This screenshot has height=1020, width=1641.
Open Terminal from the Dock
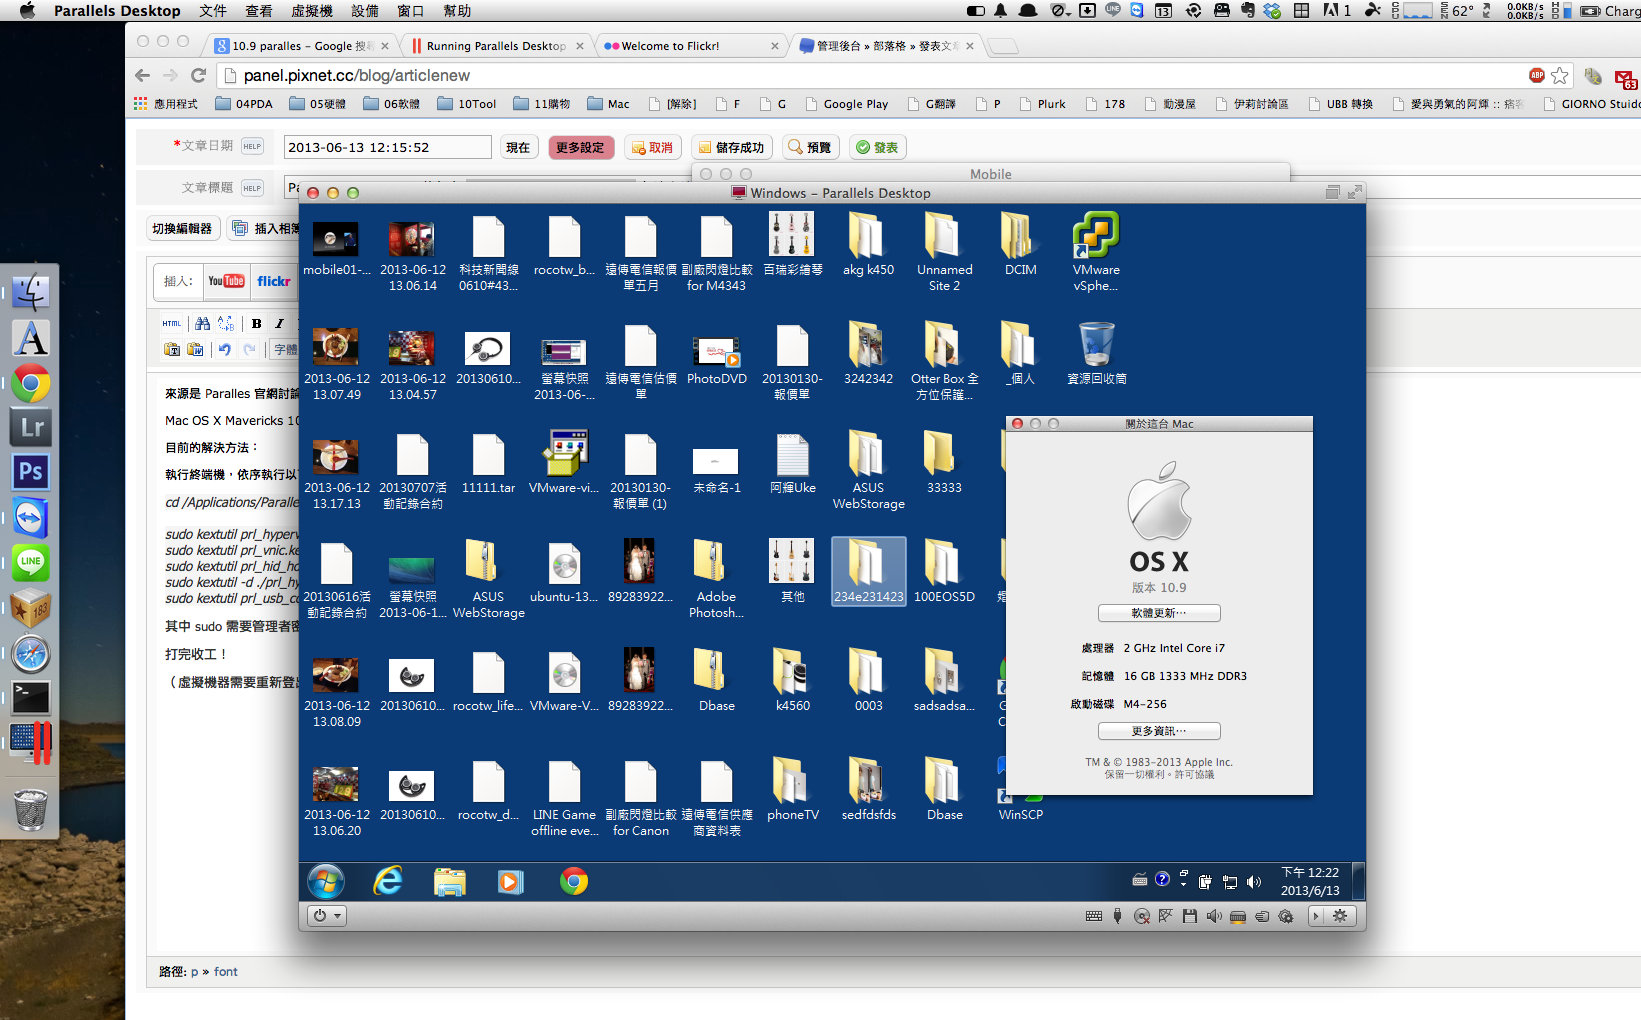[31, 698]
